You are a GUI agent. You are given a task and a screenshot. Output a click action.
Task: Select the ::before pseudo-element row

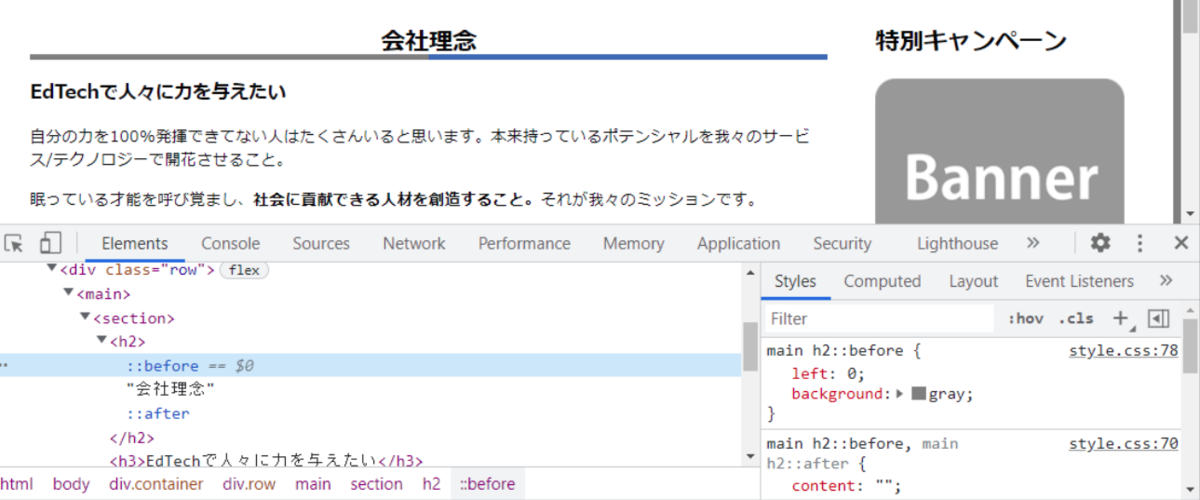pos(370,366)
